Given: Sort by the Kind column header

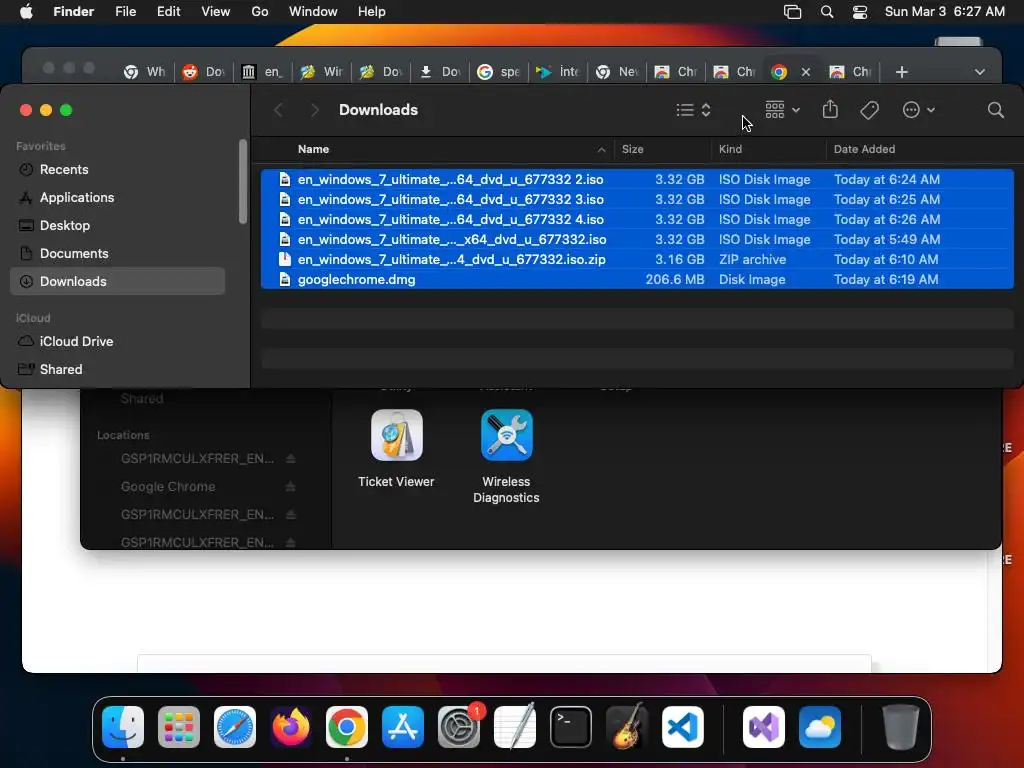Looking at the screenshot, I should [730, 149].
